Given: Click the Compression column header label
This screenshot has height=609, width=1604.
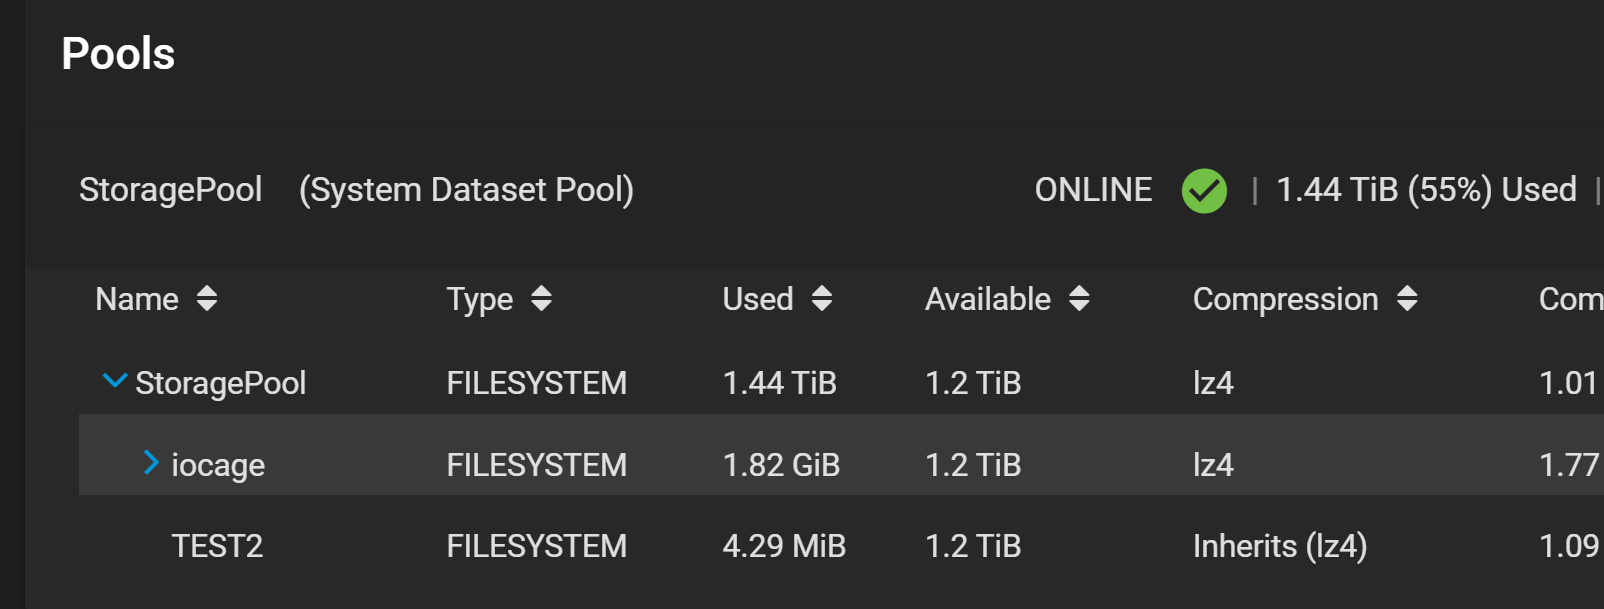Looking at the screenshot, I should click(x=1286, y=299).
